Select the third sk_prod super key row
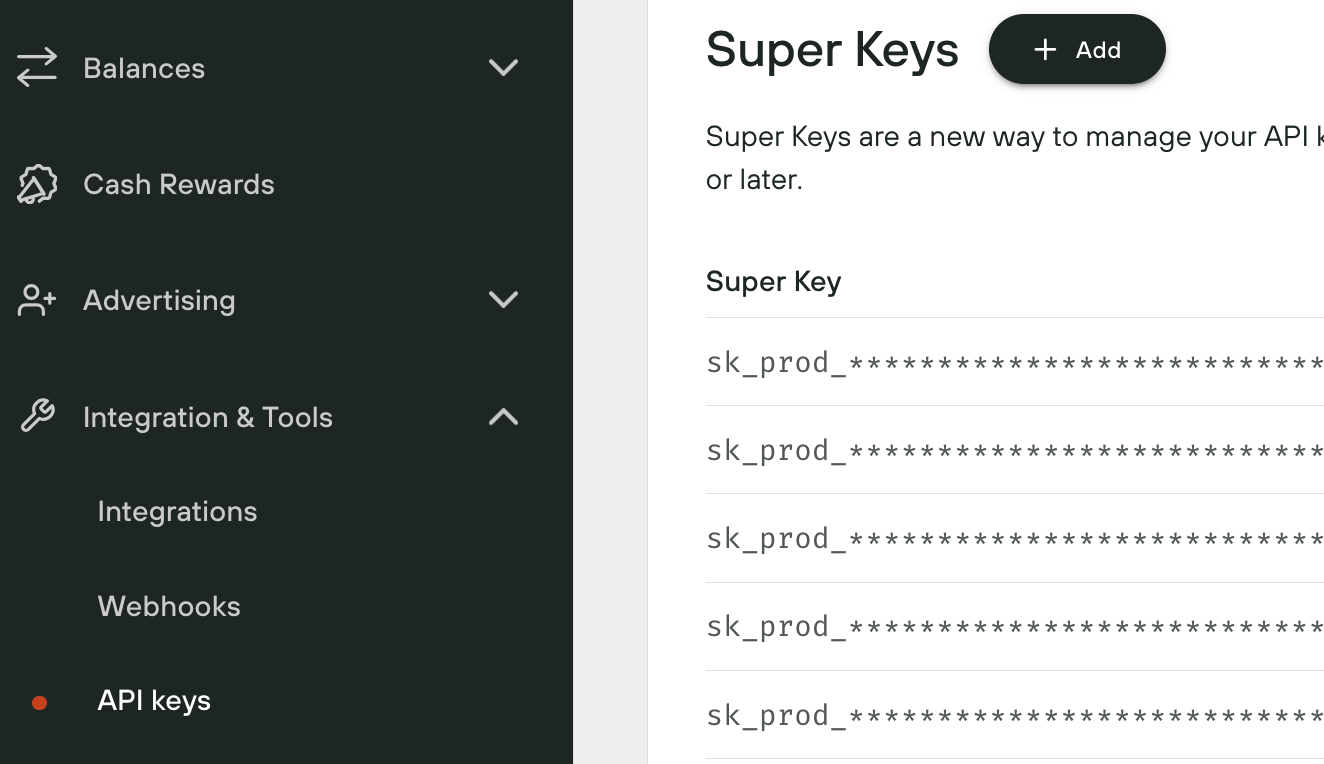Screen dimensions: 1324x764 point(1014,538)
